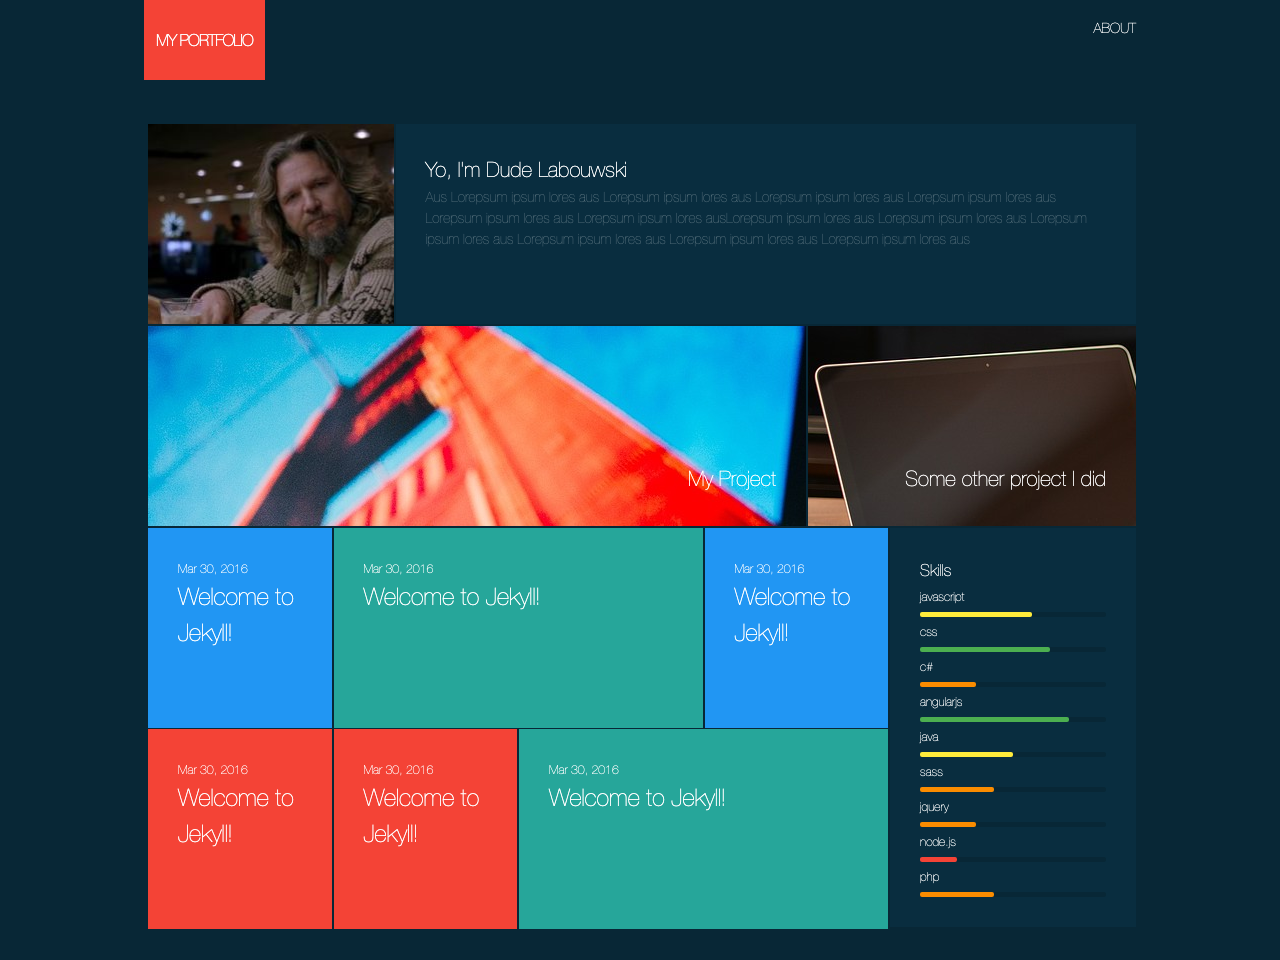Open the wide teal Jekyll post in the lower row
Viewport: 1280px width, 960px height.
click(703, 829)
